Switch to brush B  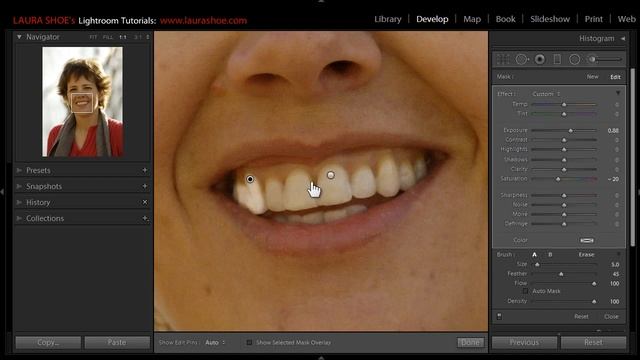click(550, 254)
